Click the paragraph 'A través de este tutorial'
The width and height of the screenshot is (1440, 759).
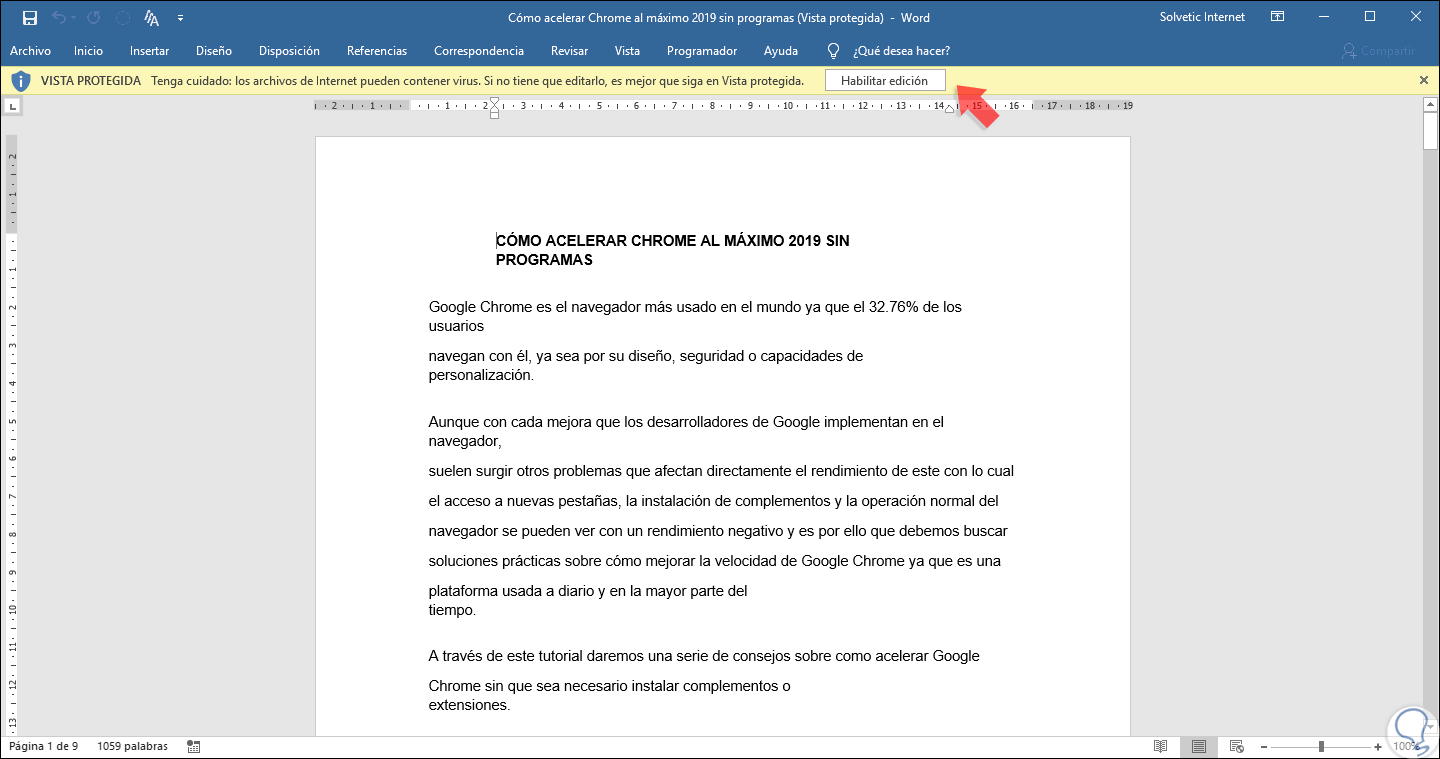click(x=704, y=656)
